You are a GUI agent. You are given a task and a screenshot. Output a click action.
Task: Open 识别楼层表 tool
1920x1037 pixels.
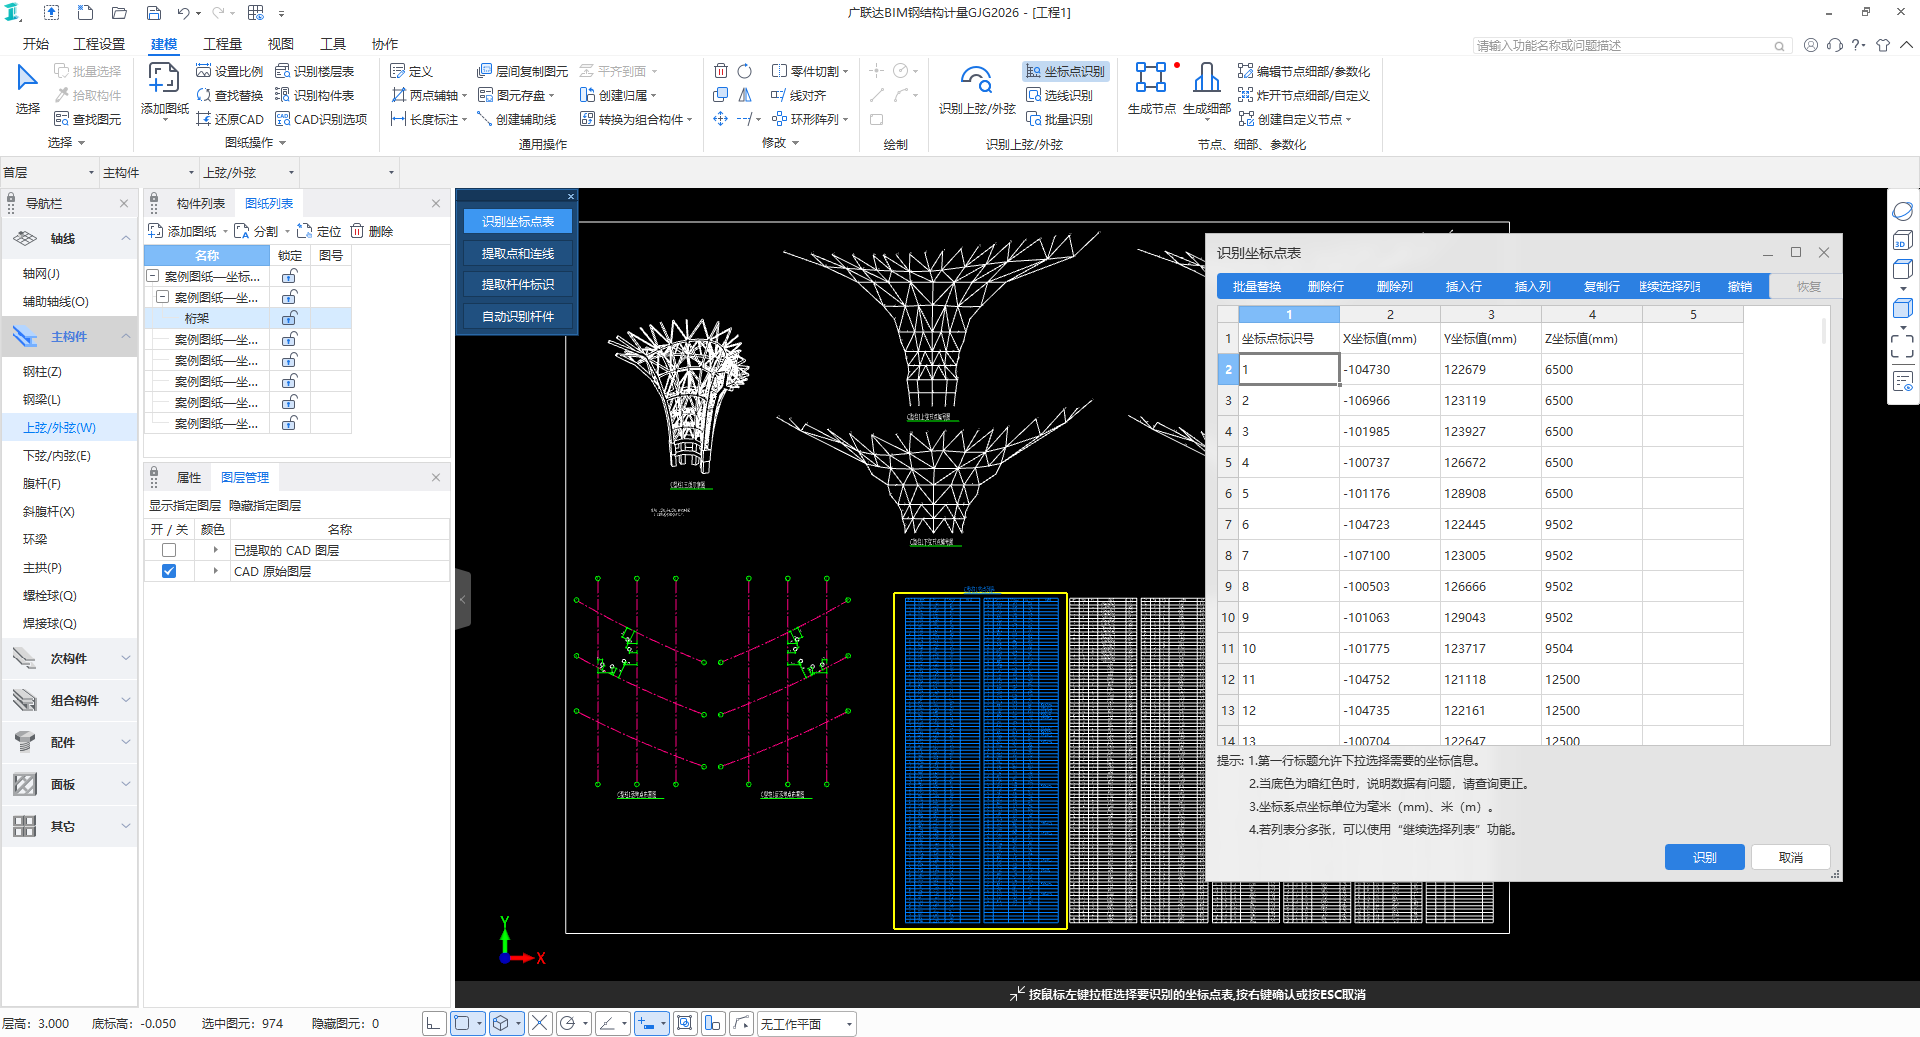(x=314, y=71)
